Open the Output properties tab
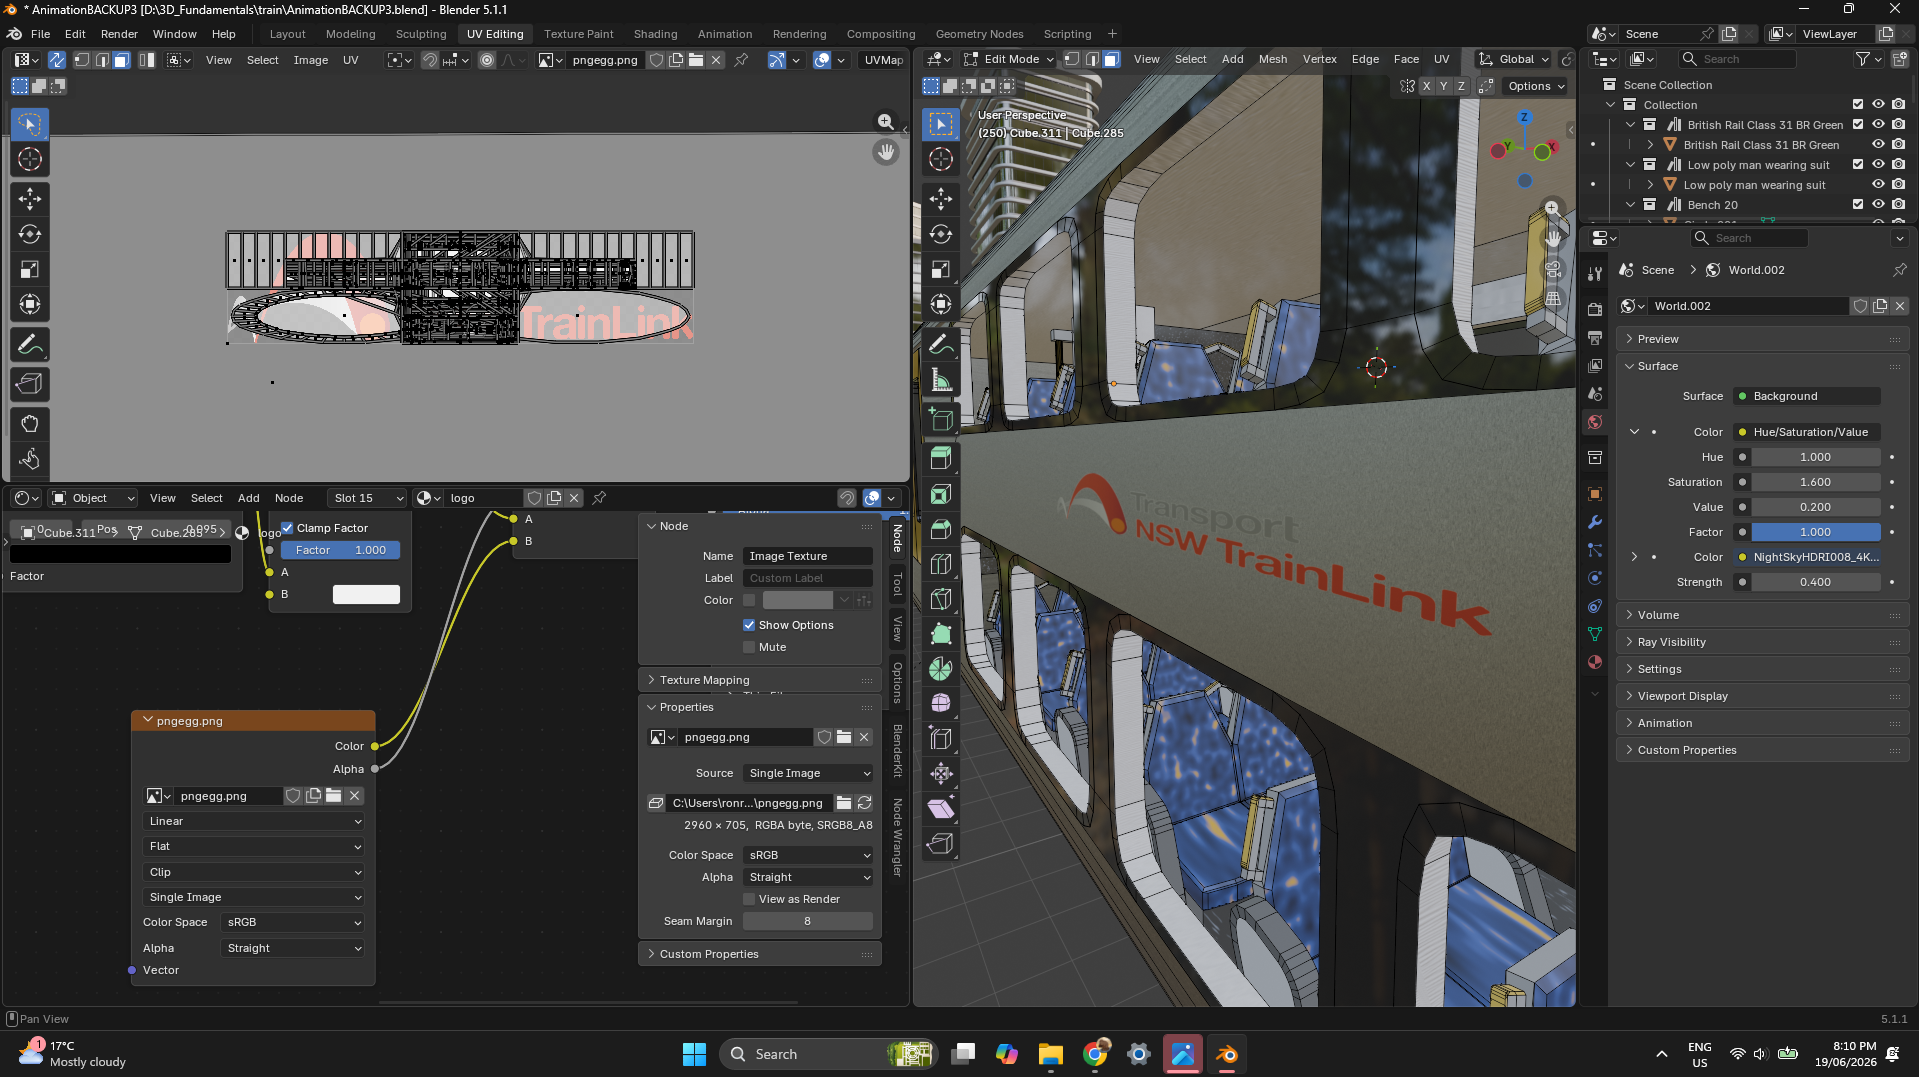Screen dimensions: 1919x1077 point(1595,338)
